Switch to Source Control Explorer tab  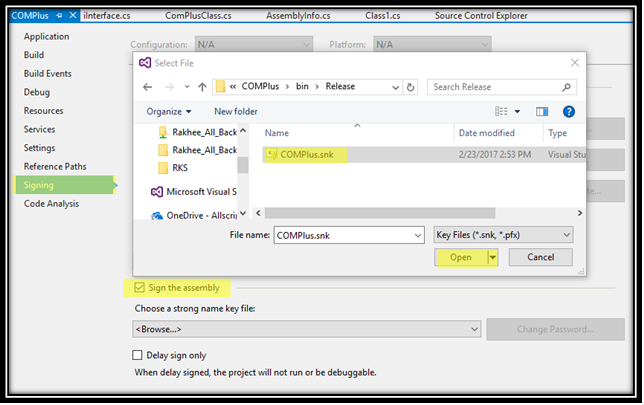click(481, 16)
